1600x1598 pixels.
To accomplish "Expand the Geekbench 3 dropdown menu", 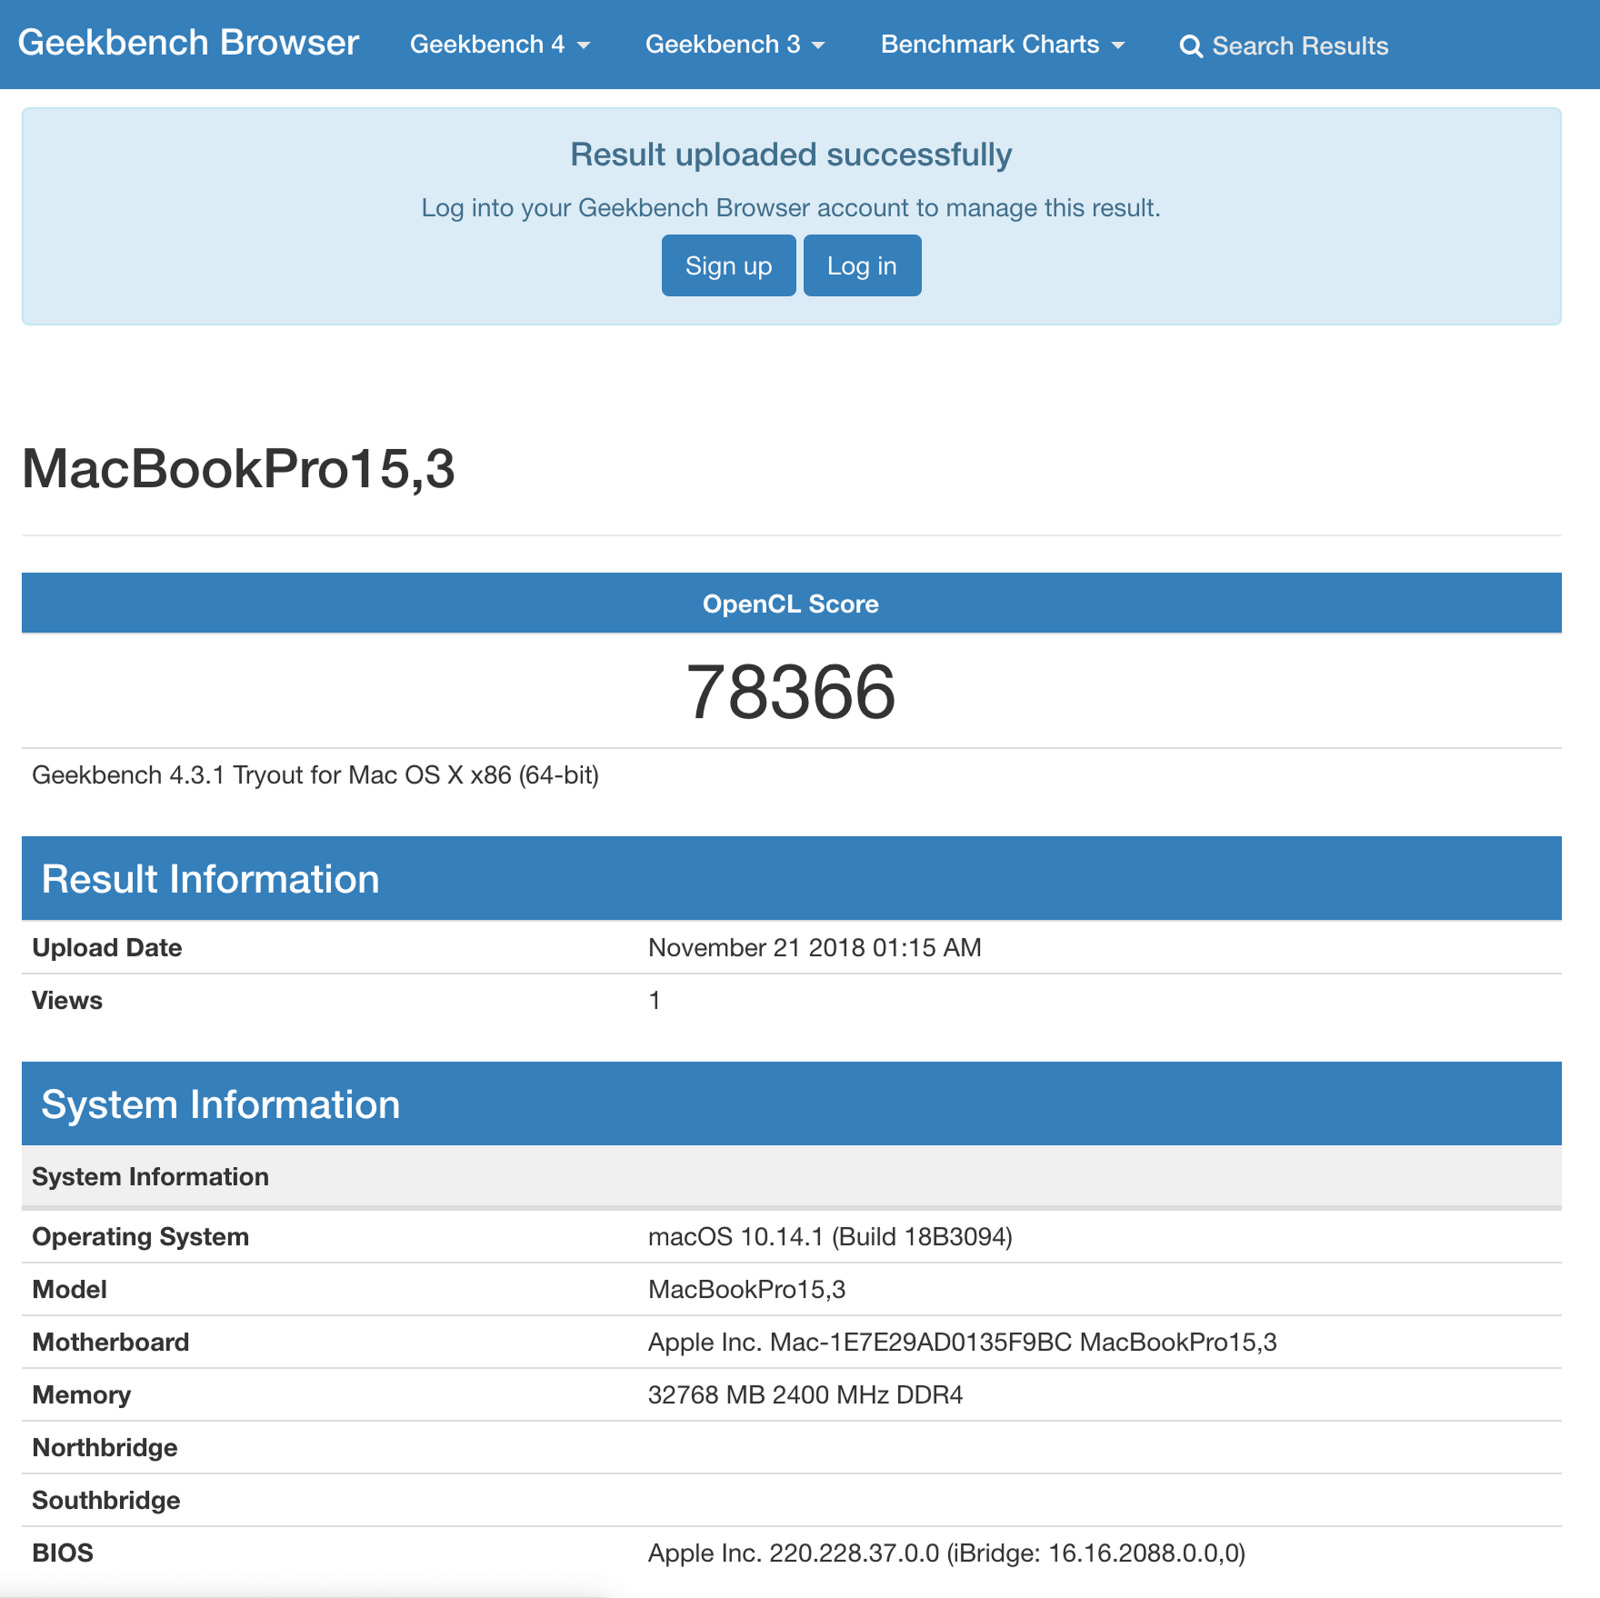I will pos(735,44).
